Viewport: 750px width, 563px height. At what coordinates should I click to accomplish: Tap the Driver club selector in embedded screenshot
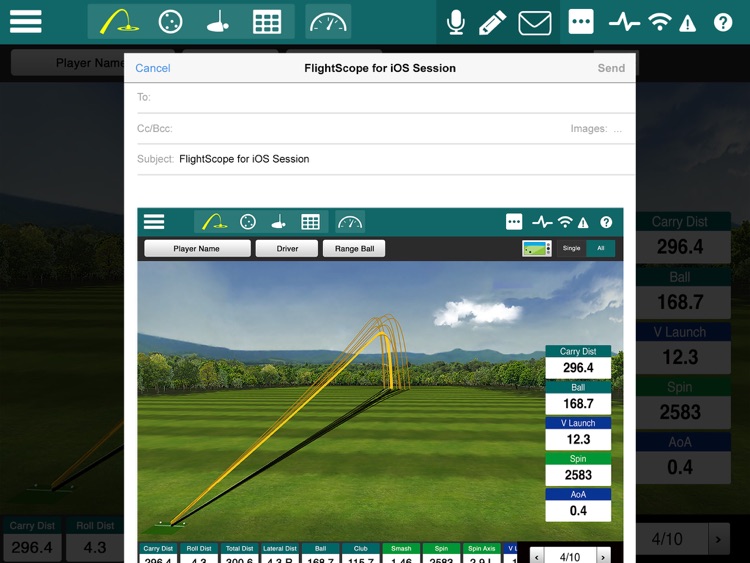(x=287, y=249)
